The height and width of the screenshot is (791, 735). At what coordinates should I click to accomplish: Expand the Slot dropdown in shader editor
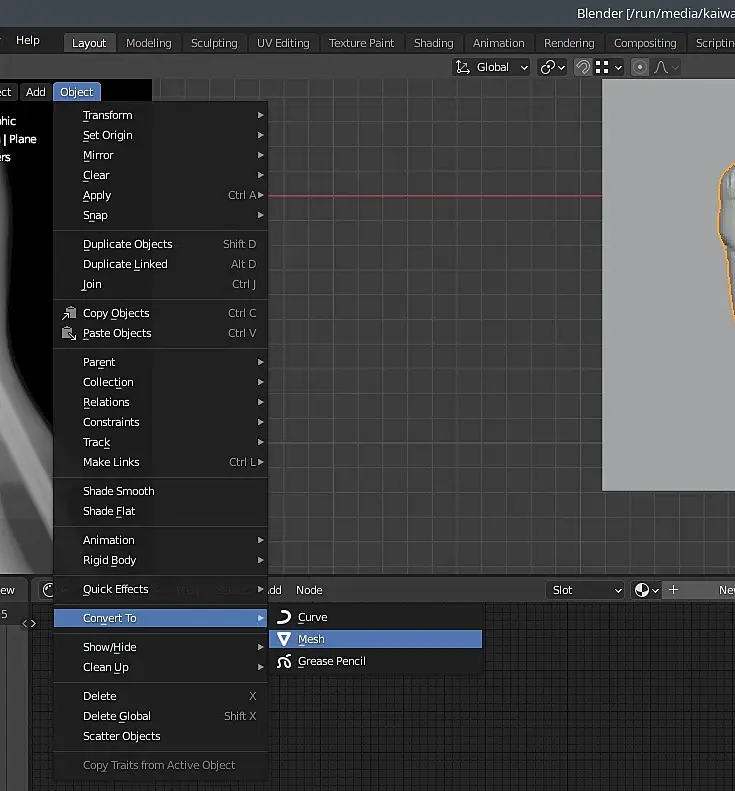(585, 590)
